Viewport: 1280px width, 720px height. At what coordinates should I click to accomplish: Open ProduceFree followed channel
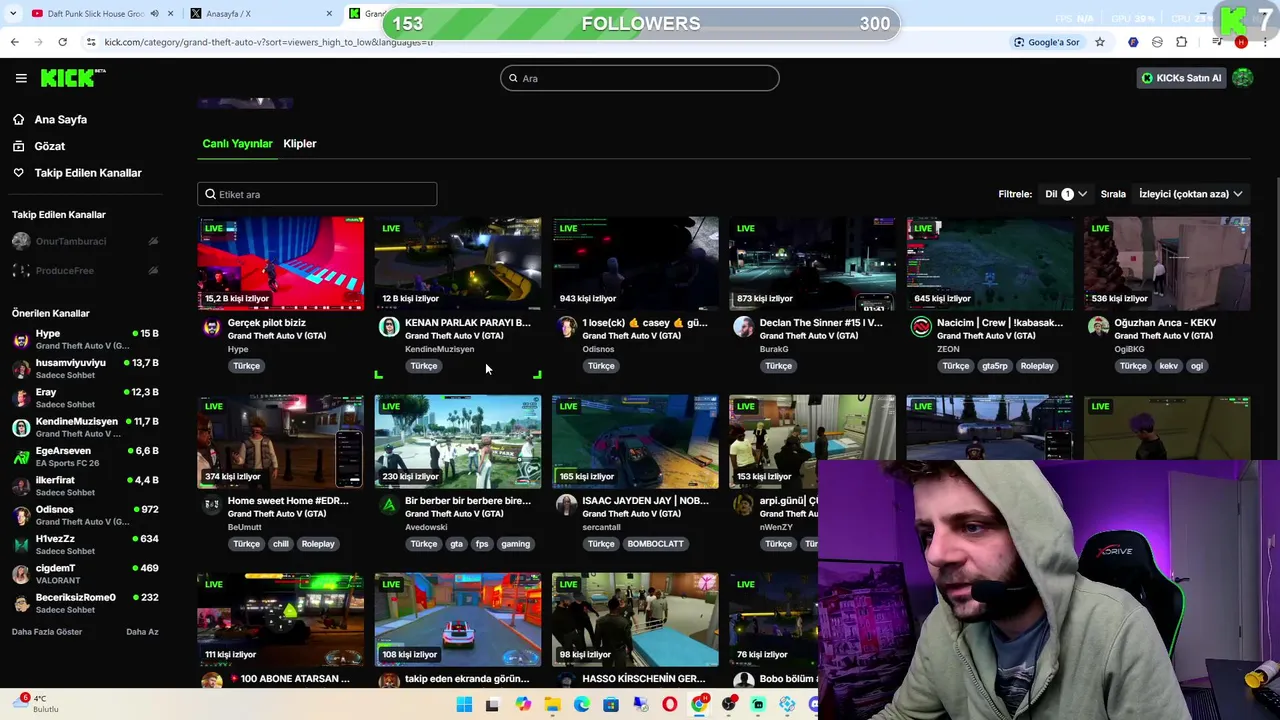(85, 270)
